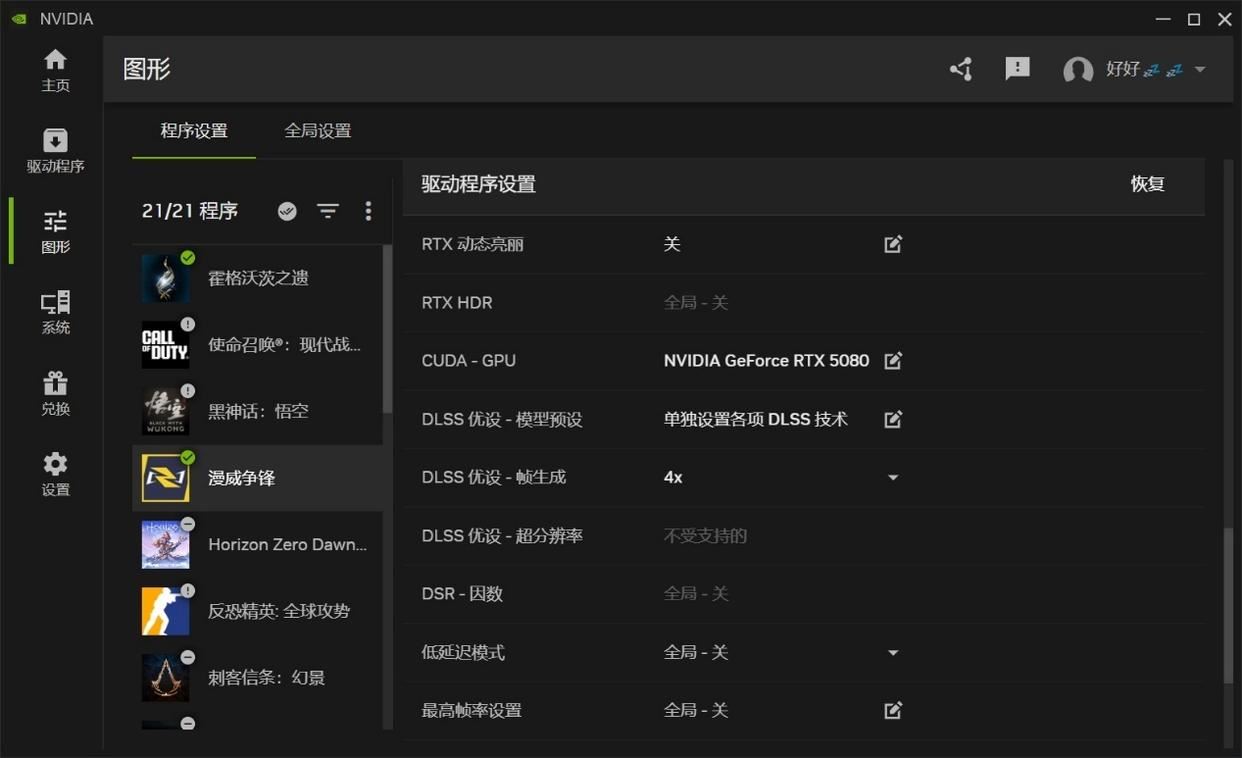Expand the DLSS 帧生成 4x dropdown

893,478
